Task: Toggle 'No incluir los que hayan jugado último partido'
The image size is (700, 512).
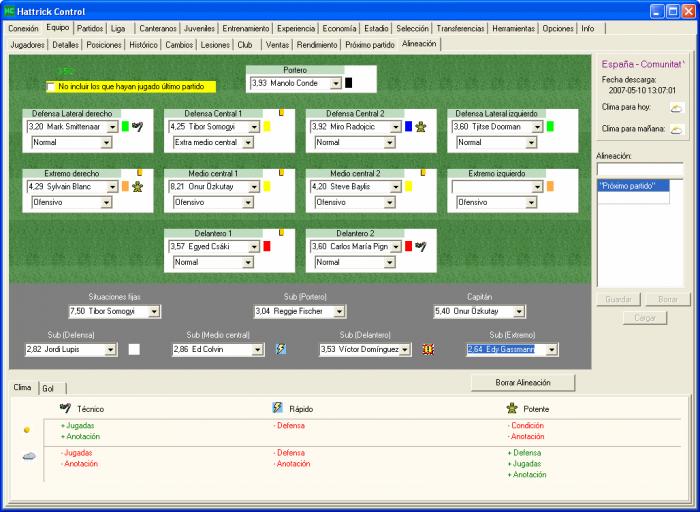Action: pyautogui.click(x=51, y=87)
